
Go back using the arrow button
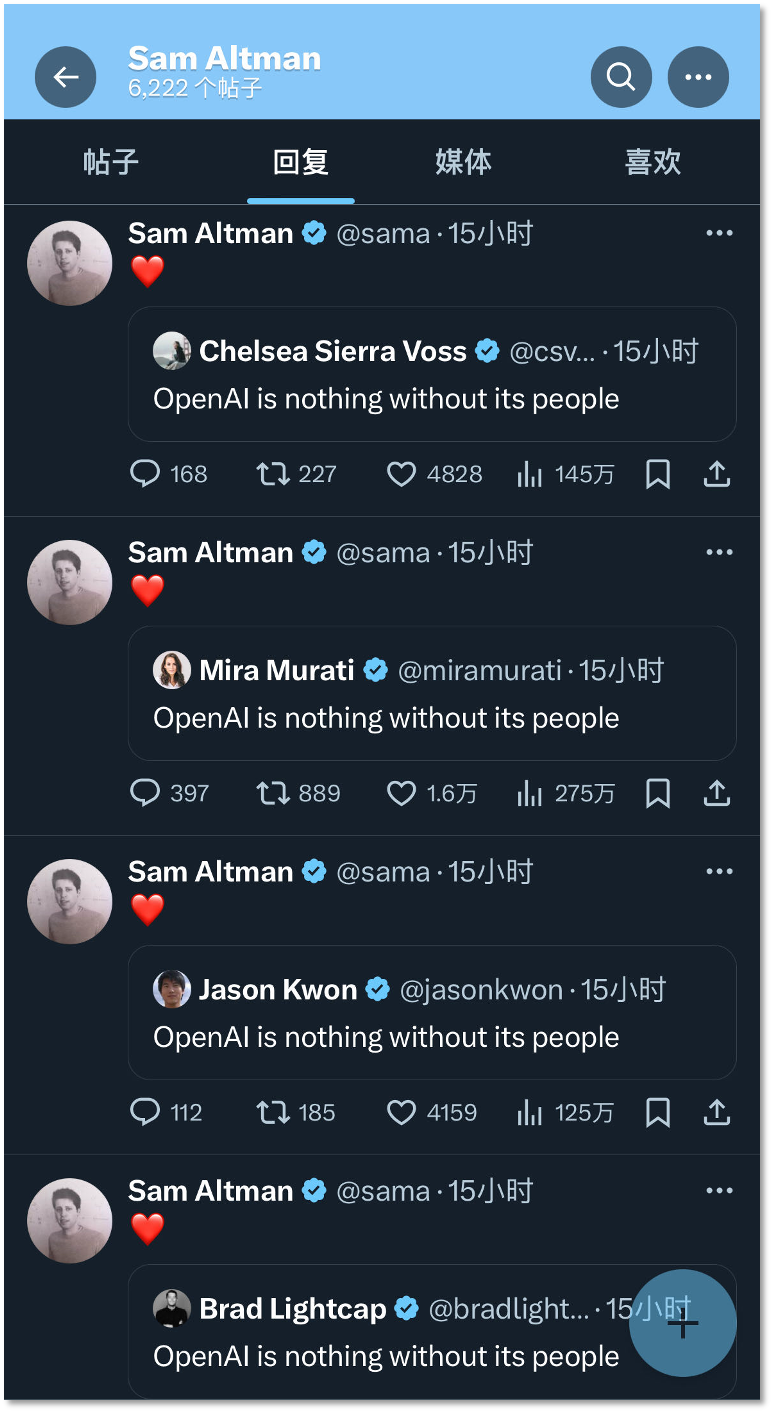click(x=65, y=77)
